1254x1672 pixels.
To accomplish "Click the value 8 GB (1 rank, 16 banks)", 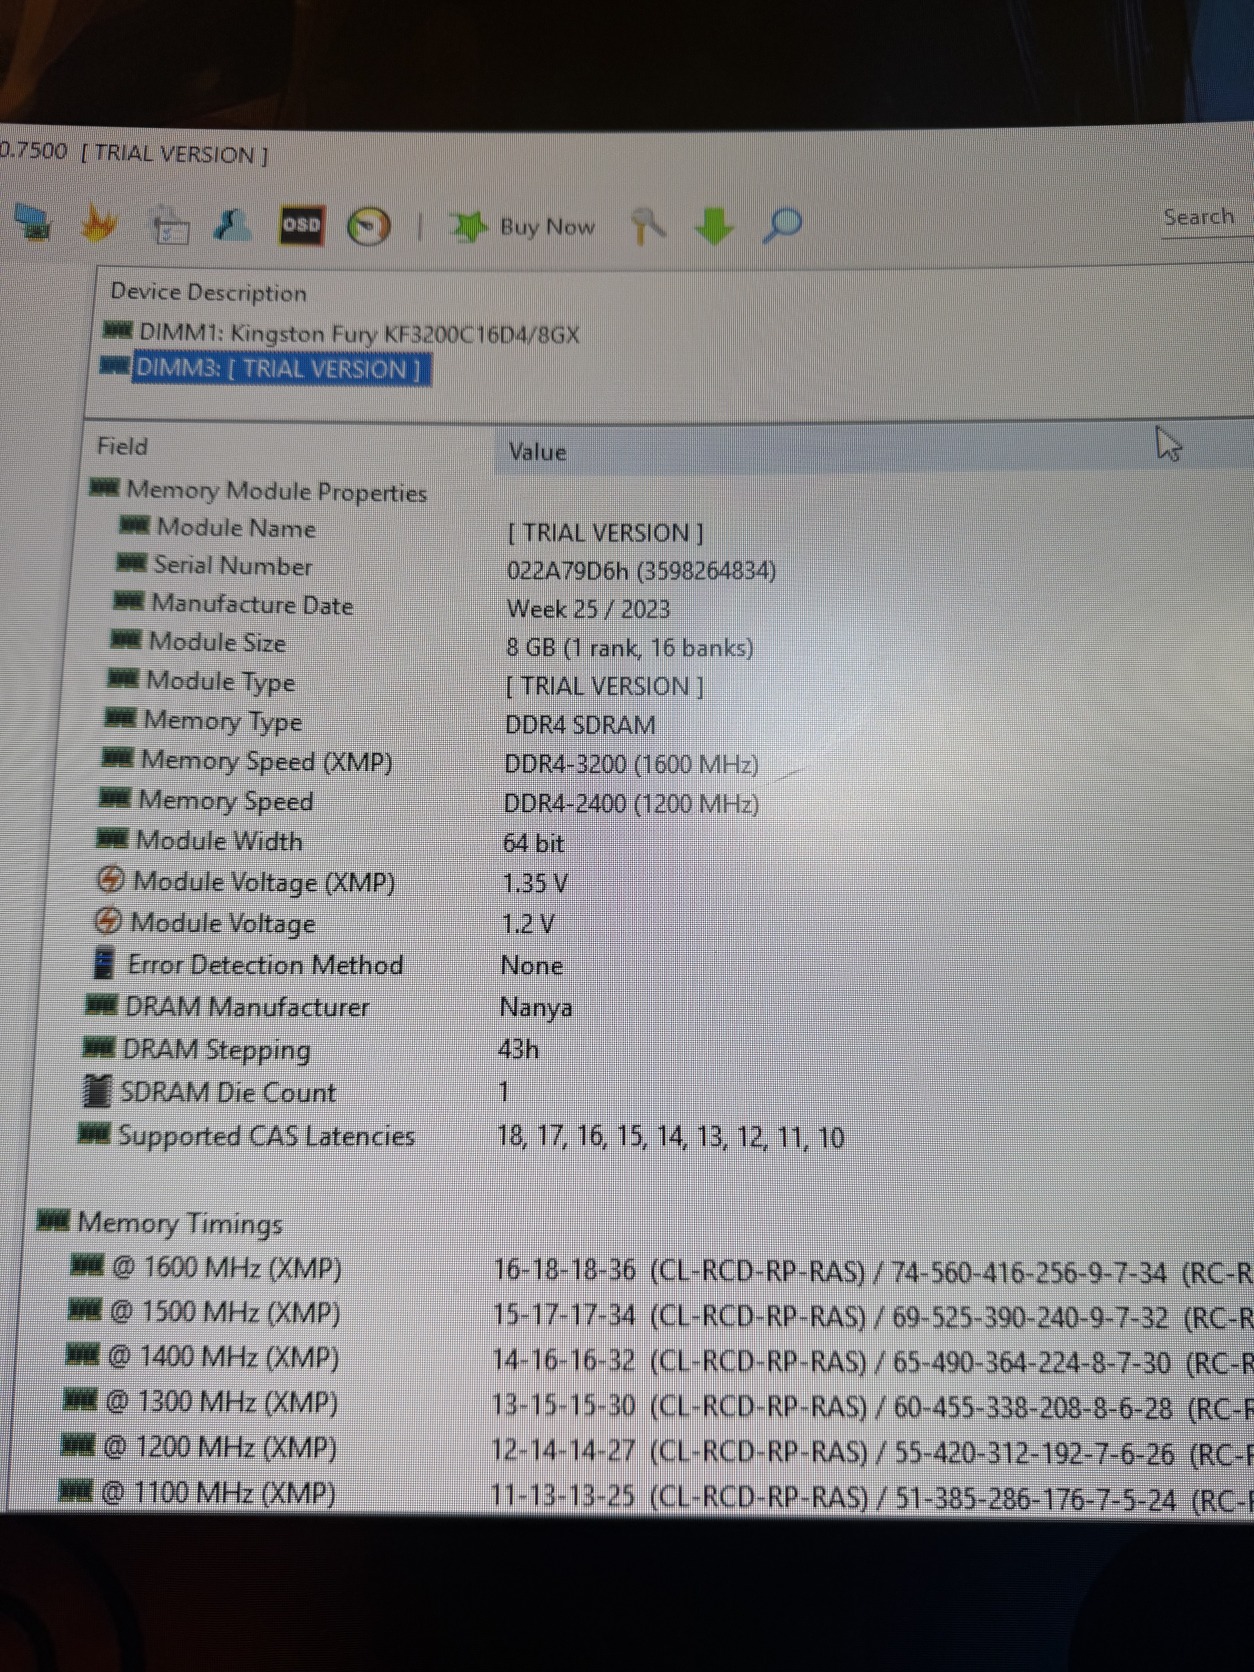I will [x=629, y=647].
